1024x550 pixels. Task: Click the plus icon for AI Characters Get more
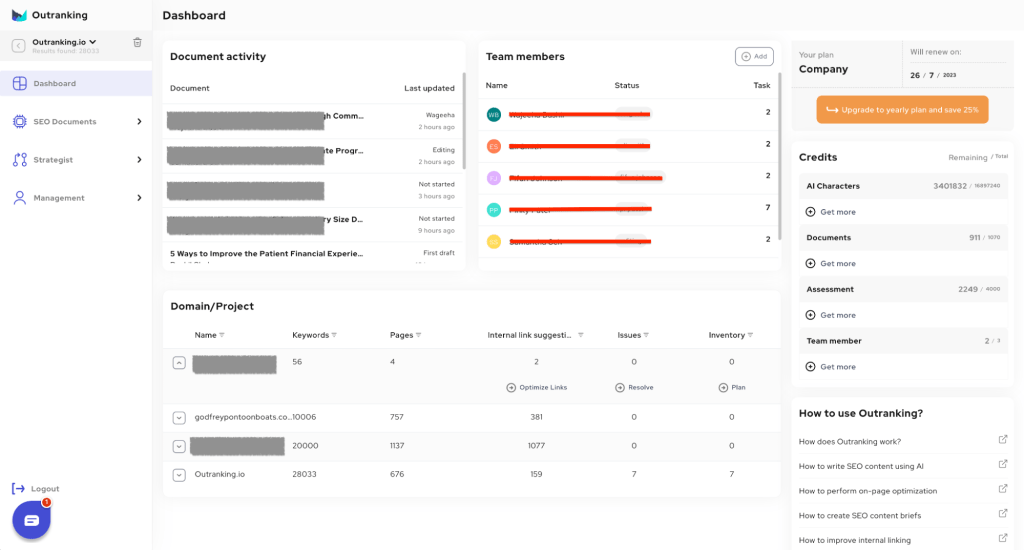coord(810,212)
